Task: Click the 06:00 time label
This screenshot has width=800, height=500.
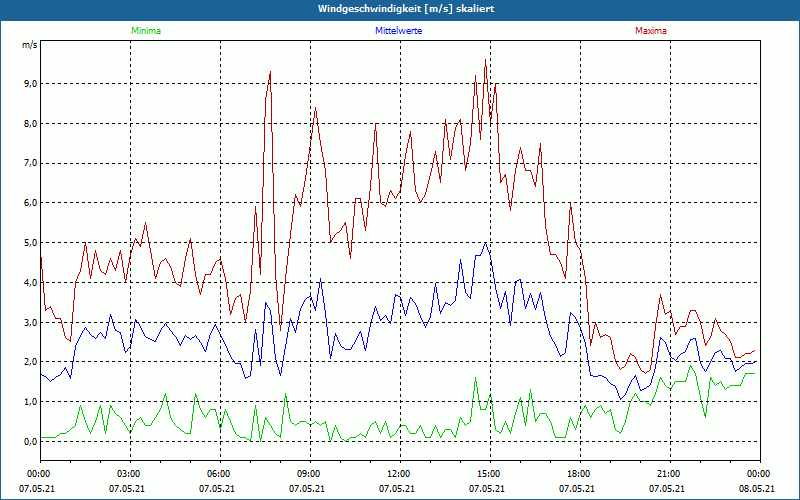Action: tap(217, 474)
